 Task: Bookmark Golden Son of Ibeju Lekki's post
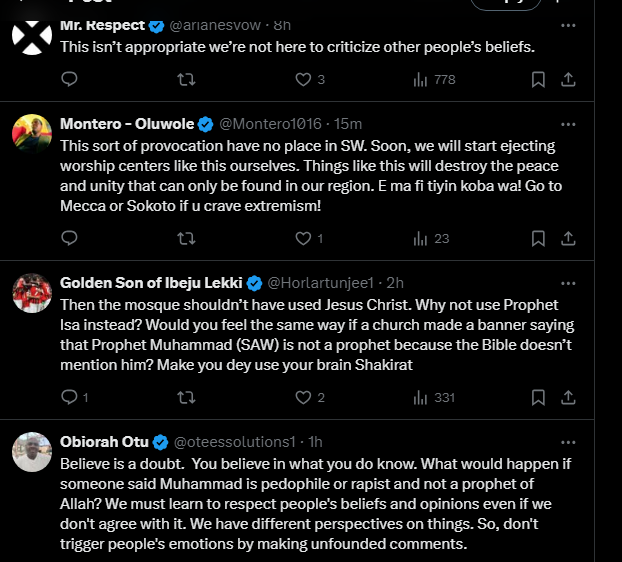pyautogui.click(x=538, y=397)
